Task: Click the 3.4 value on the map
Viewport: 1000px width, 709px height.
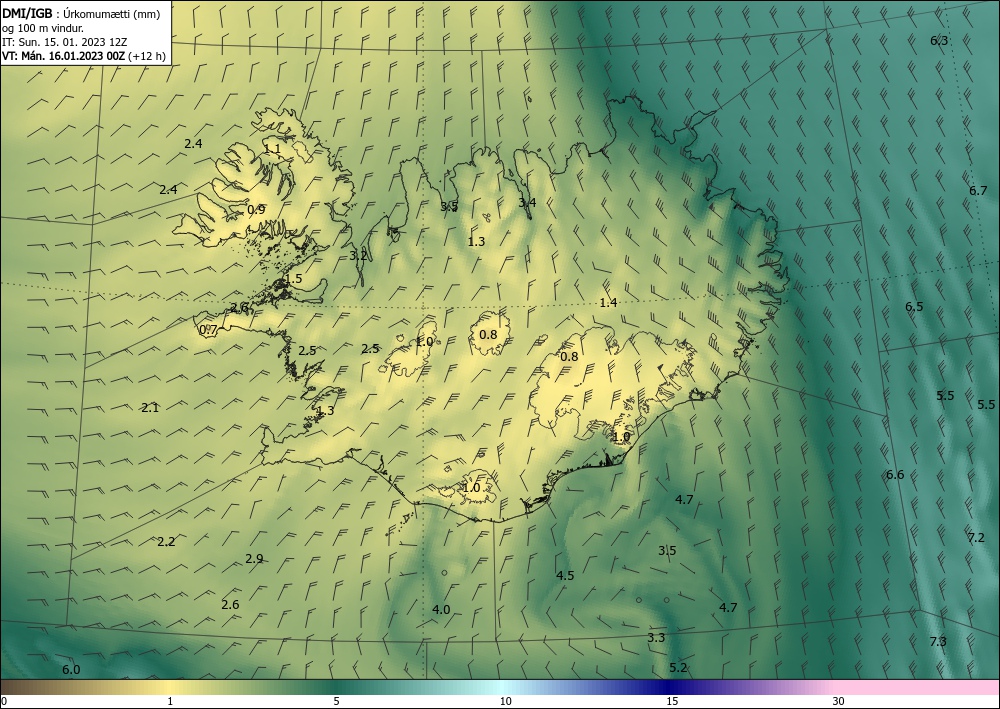Action: [x=527, y=203]
